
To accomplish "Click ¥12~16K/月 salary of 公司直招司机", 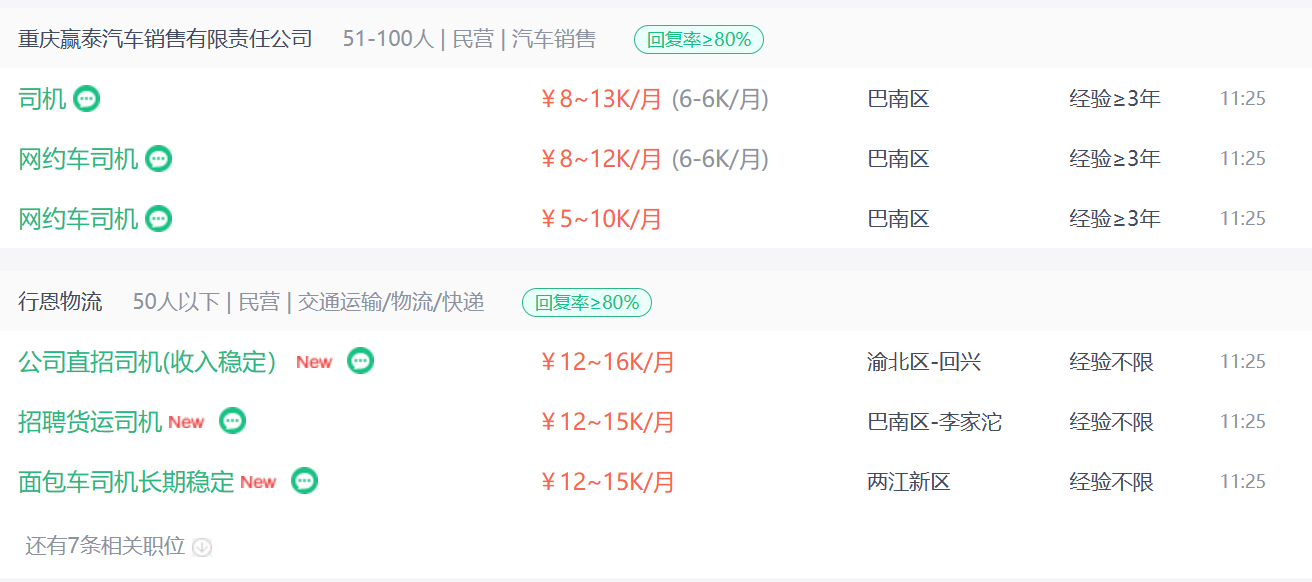I will click(x=607, y=362).
